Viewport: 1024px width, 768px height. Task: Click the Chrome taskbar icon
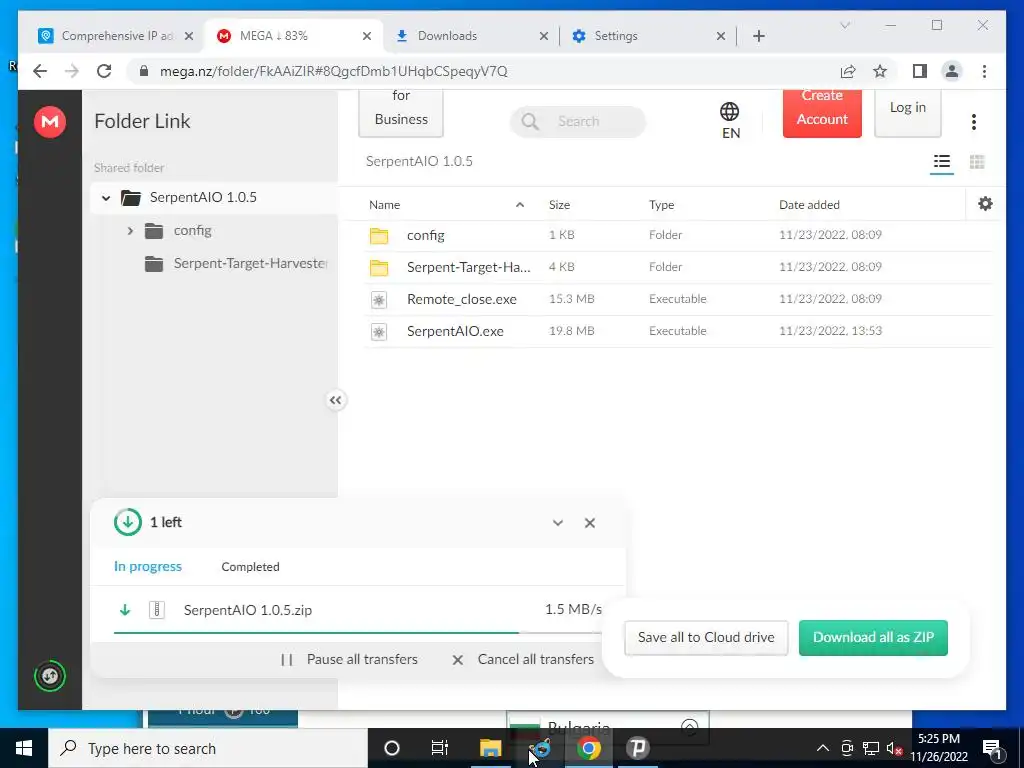pos(588,748)
